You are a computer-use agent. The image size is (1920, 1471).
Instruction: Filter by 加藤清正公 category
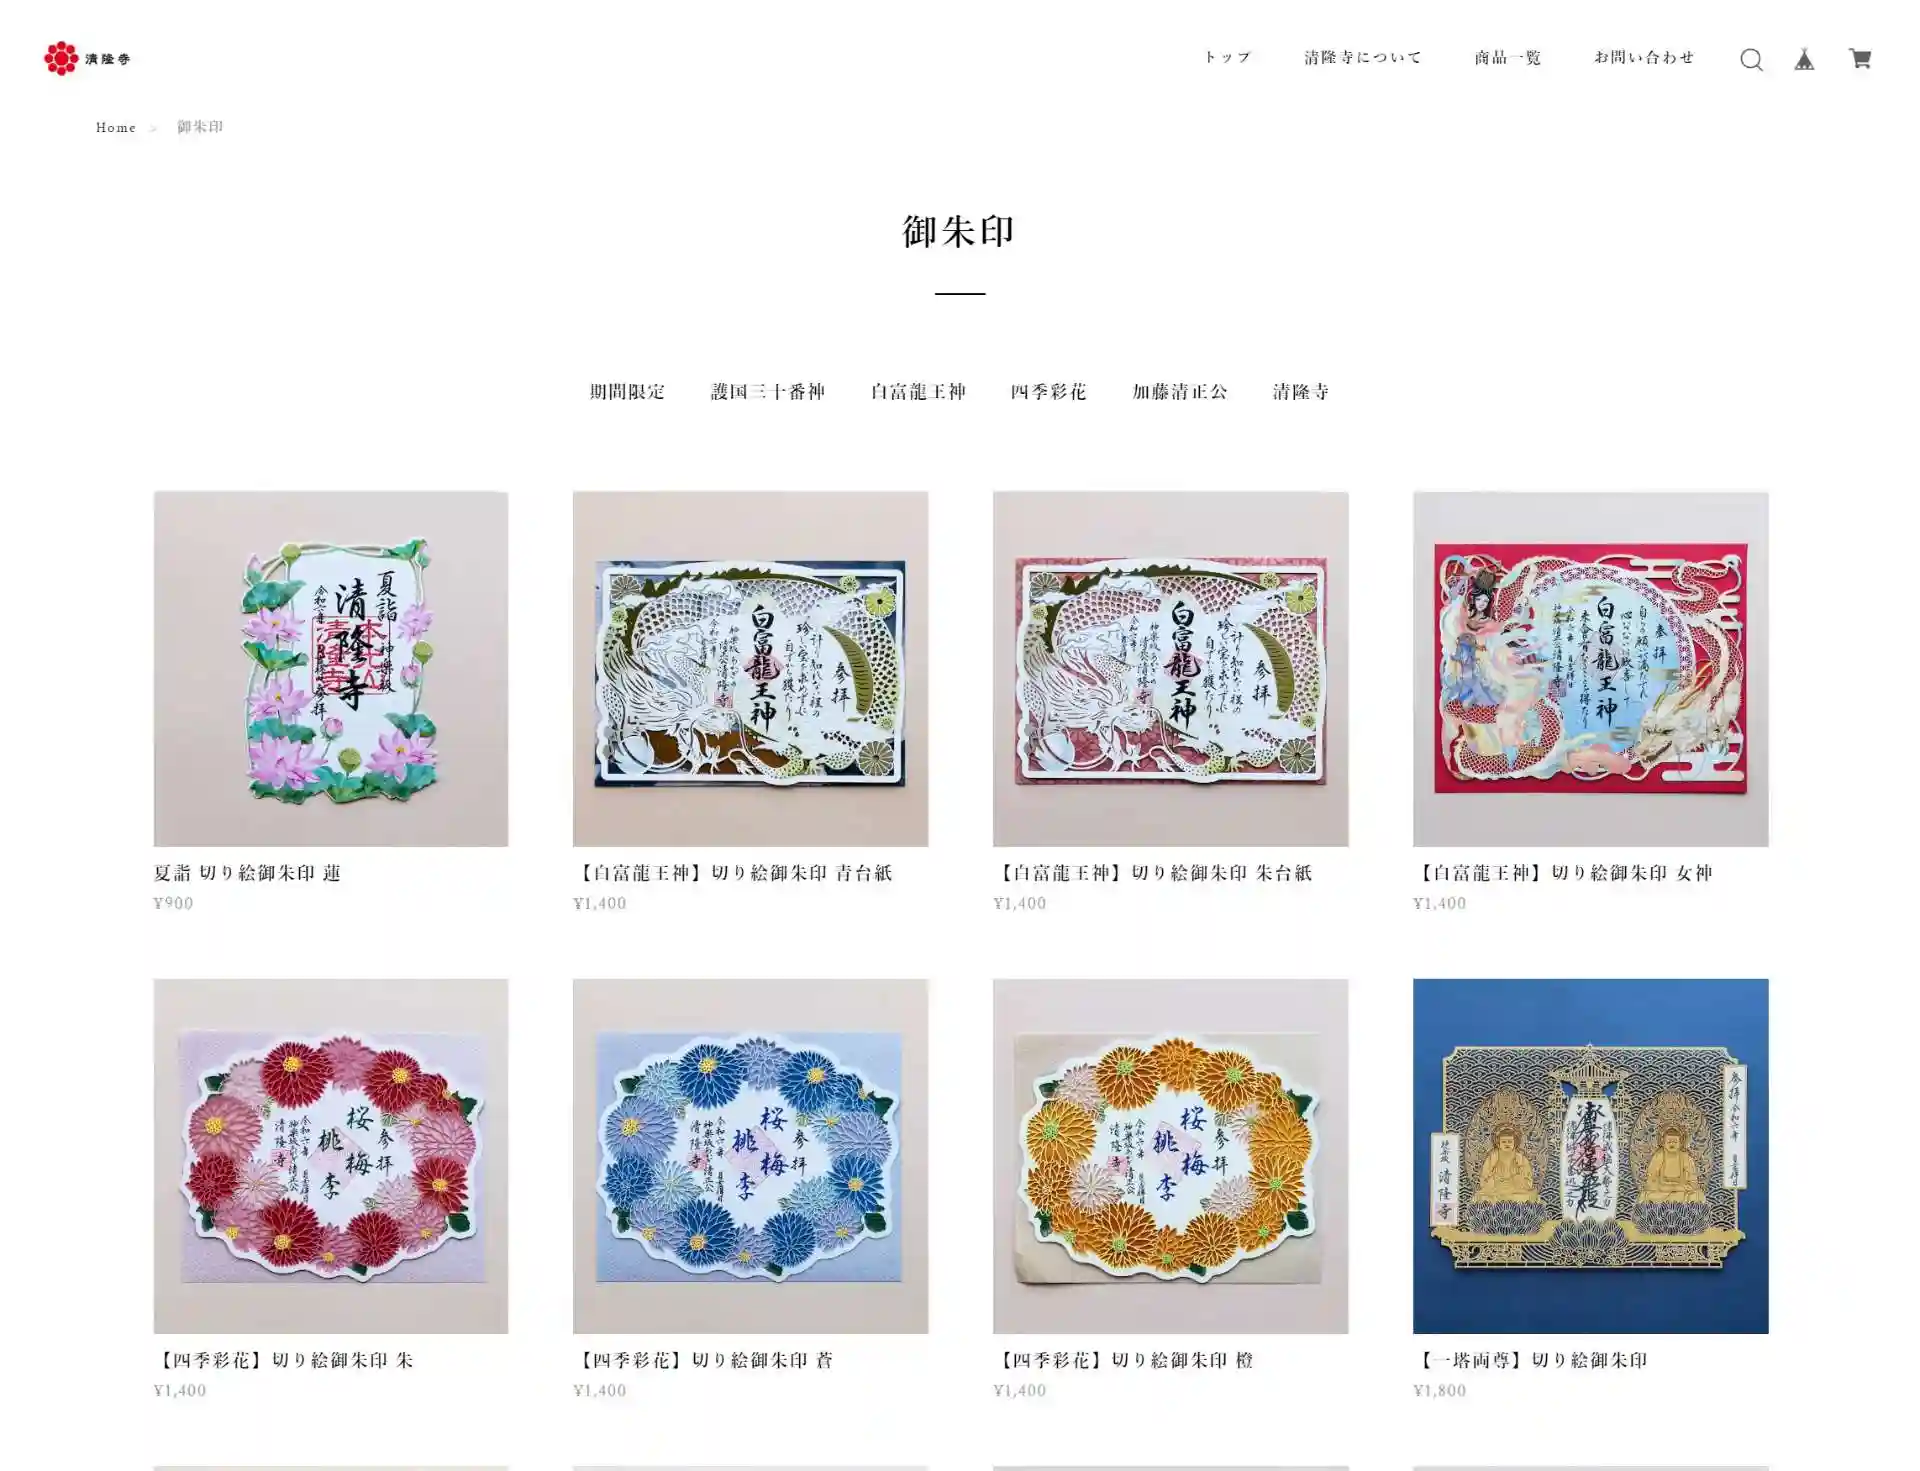pyautogui.click(x=1180, y=392)
